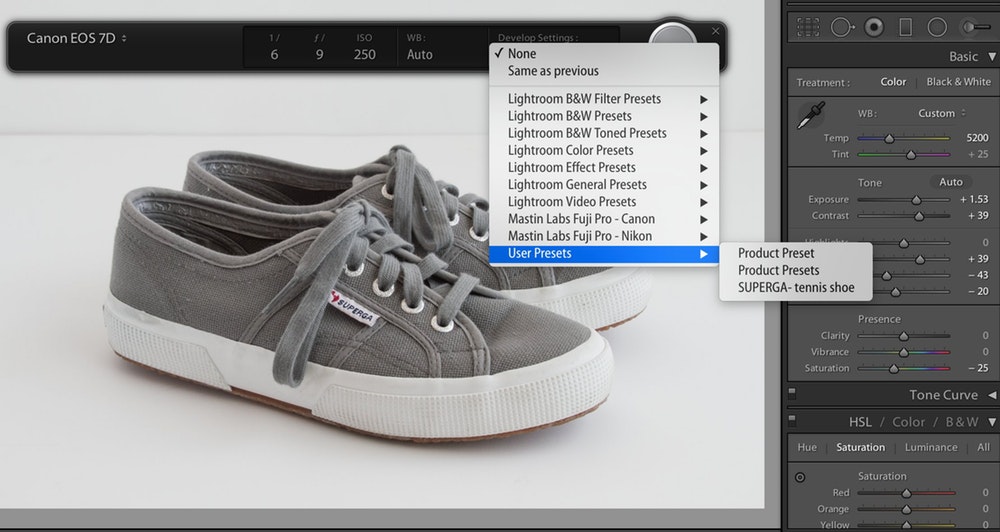The height and width of the screenshot is (532, 1000).
Task: Toggle the HSL panel on/off switch
Action: pos(792,420)
